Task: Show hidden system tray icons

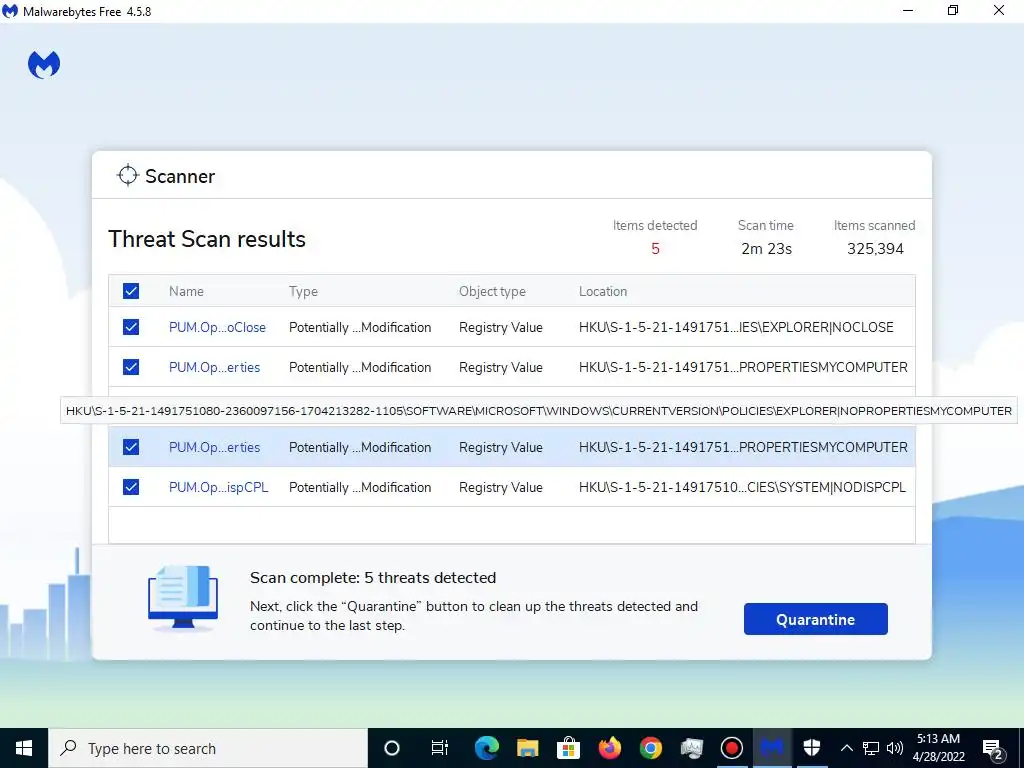Action: [x=846, y=748]
